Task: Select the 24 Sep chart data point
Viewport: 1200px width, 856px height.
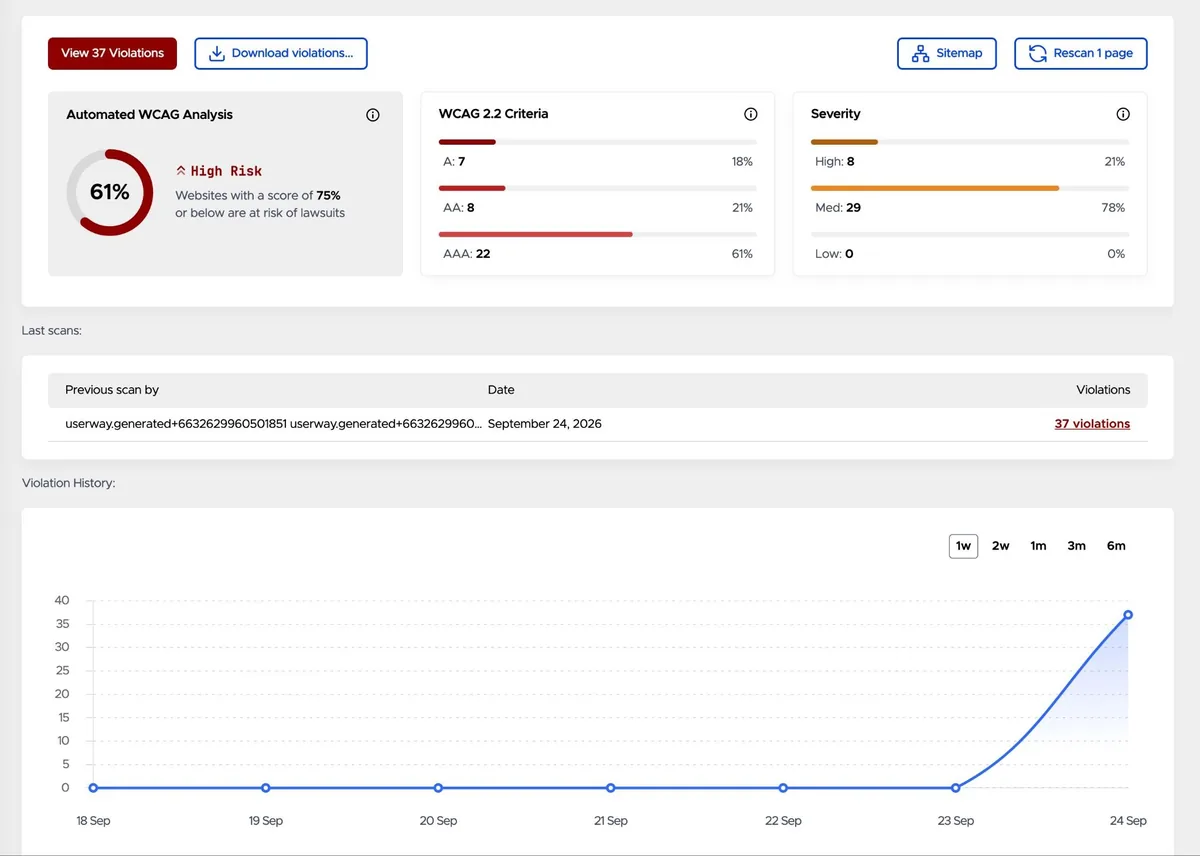Action: point(1128,615)
